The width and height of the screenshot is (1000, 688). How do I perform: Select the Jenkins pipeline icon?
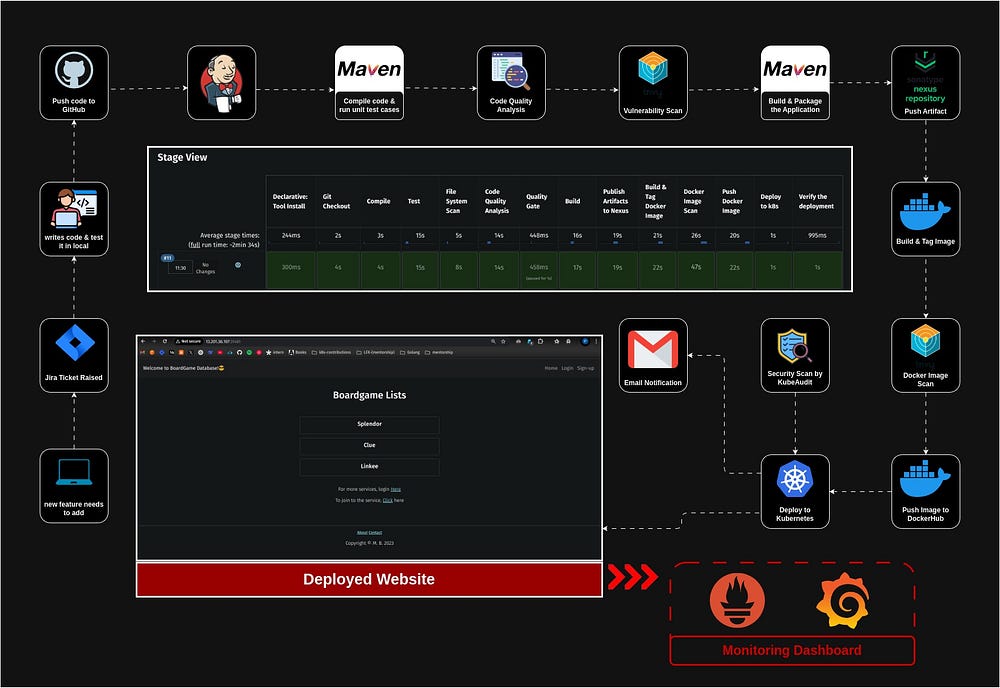point(221,82)
